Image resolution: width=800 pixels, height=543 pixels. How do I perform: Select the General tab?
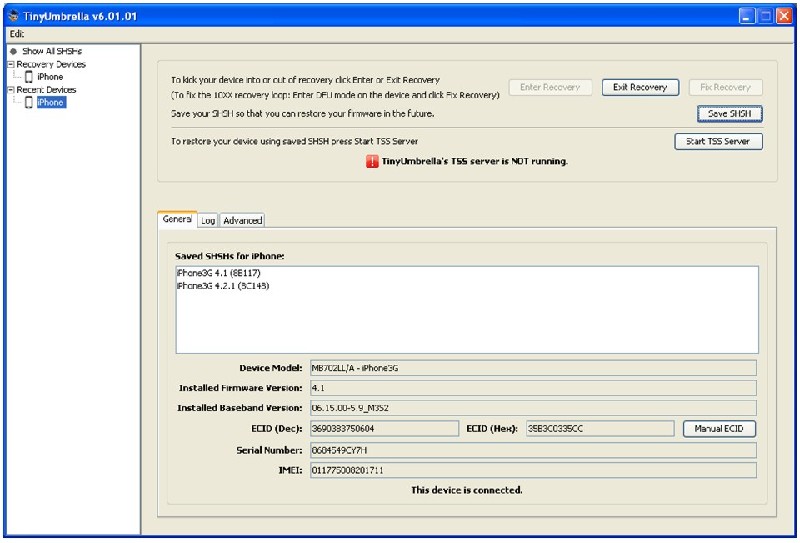click(177, 219)
